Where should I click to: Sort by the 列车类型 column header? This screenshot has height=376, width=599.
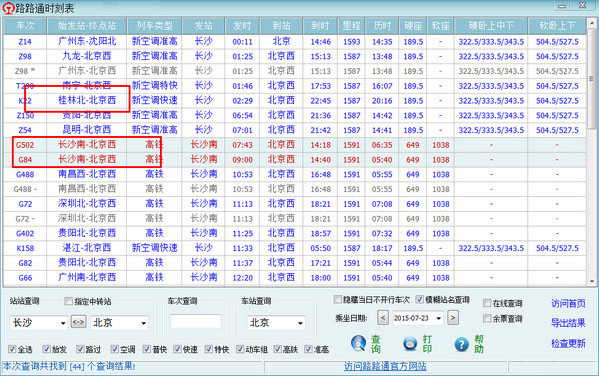[154, 26]
